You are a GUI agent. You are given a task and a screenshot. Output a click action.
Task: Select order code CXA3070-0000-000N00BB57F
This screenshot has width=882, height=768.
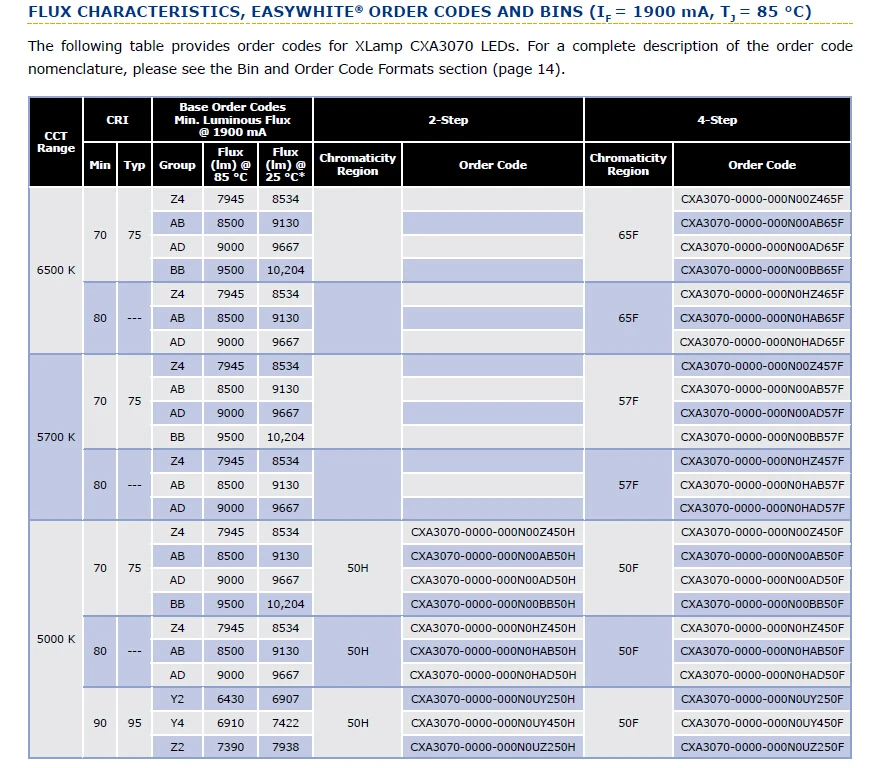(762, 437)
